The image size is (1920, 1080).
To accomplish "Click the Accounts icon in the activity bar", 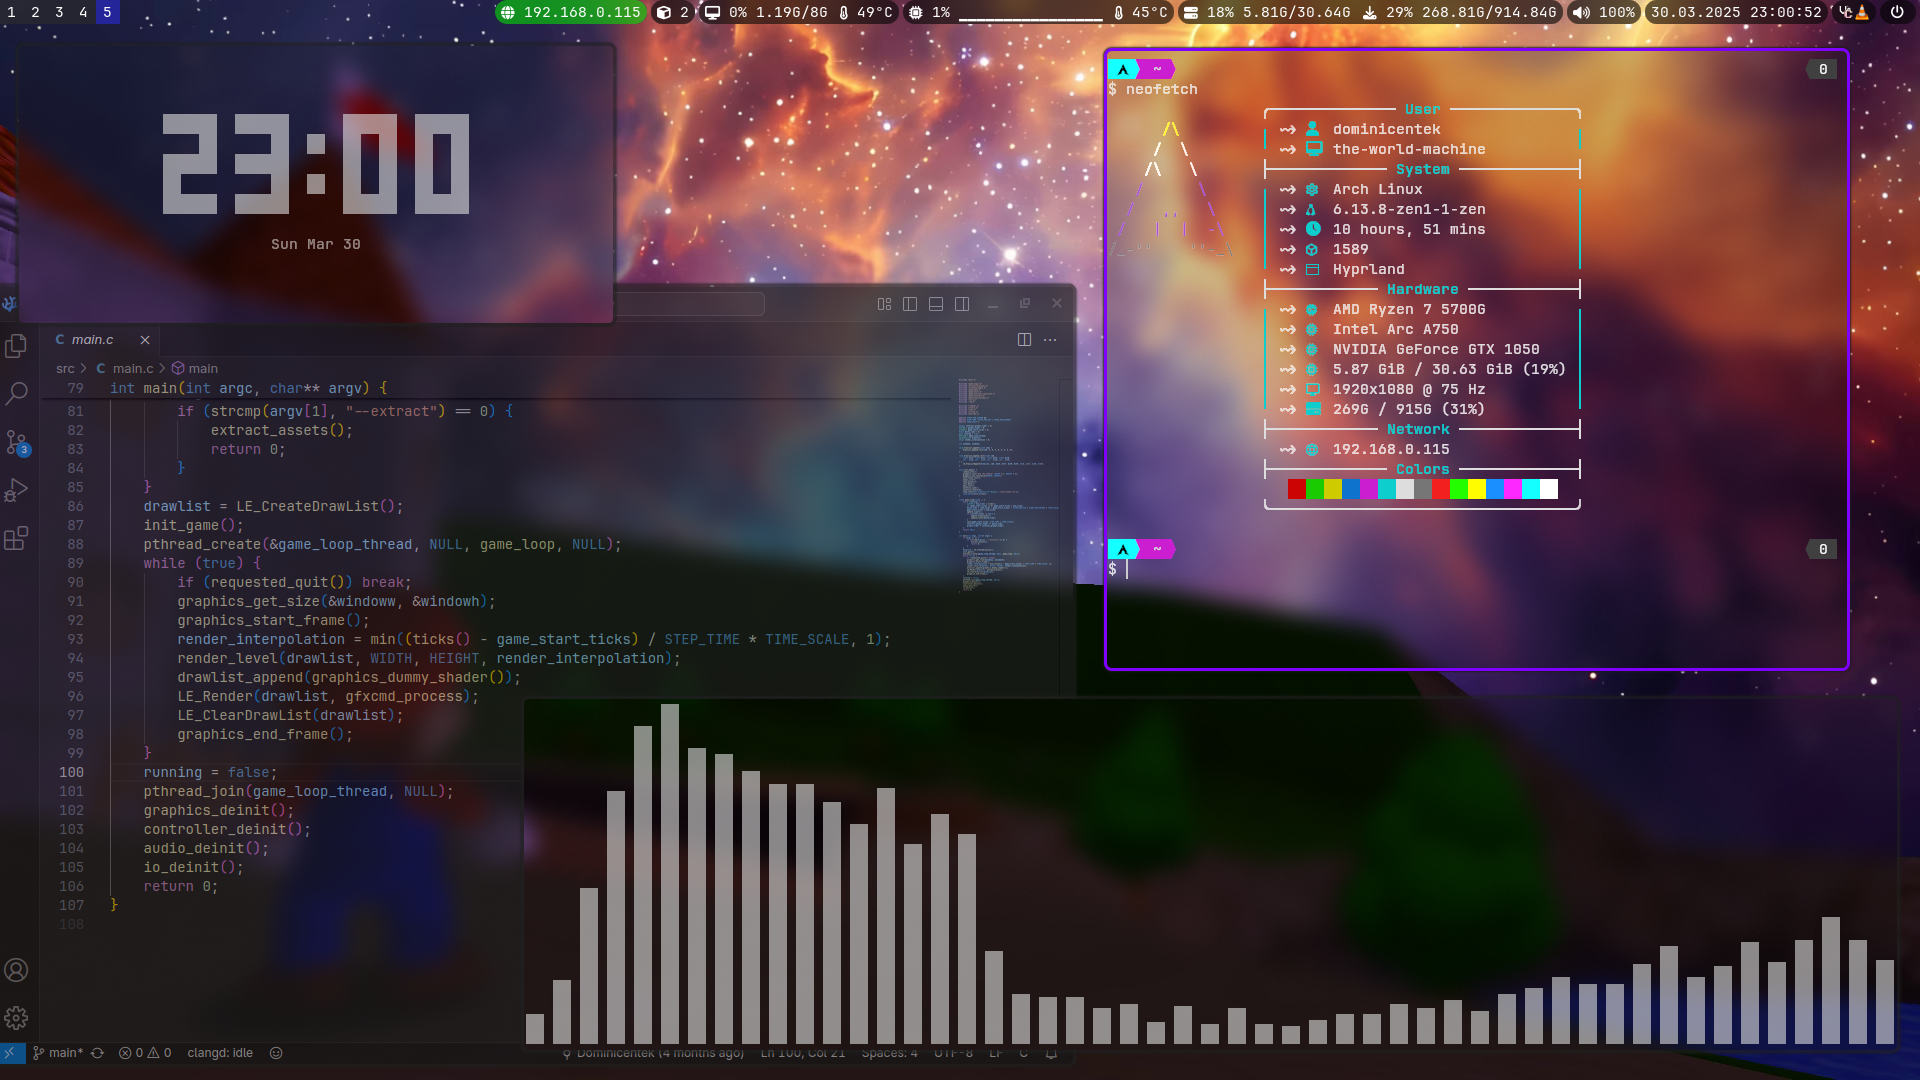I will [x=16, y=970].
